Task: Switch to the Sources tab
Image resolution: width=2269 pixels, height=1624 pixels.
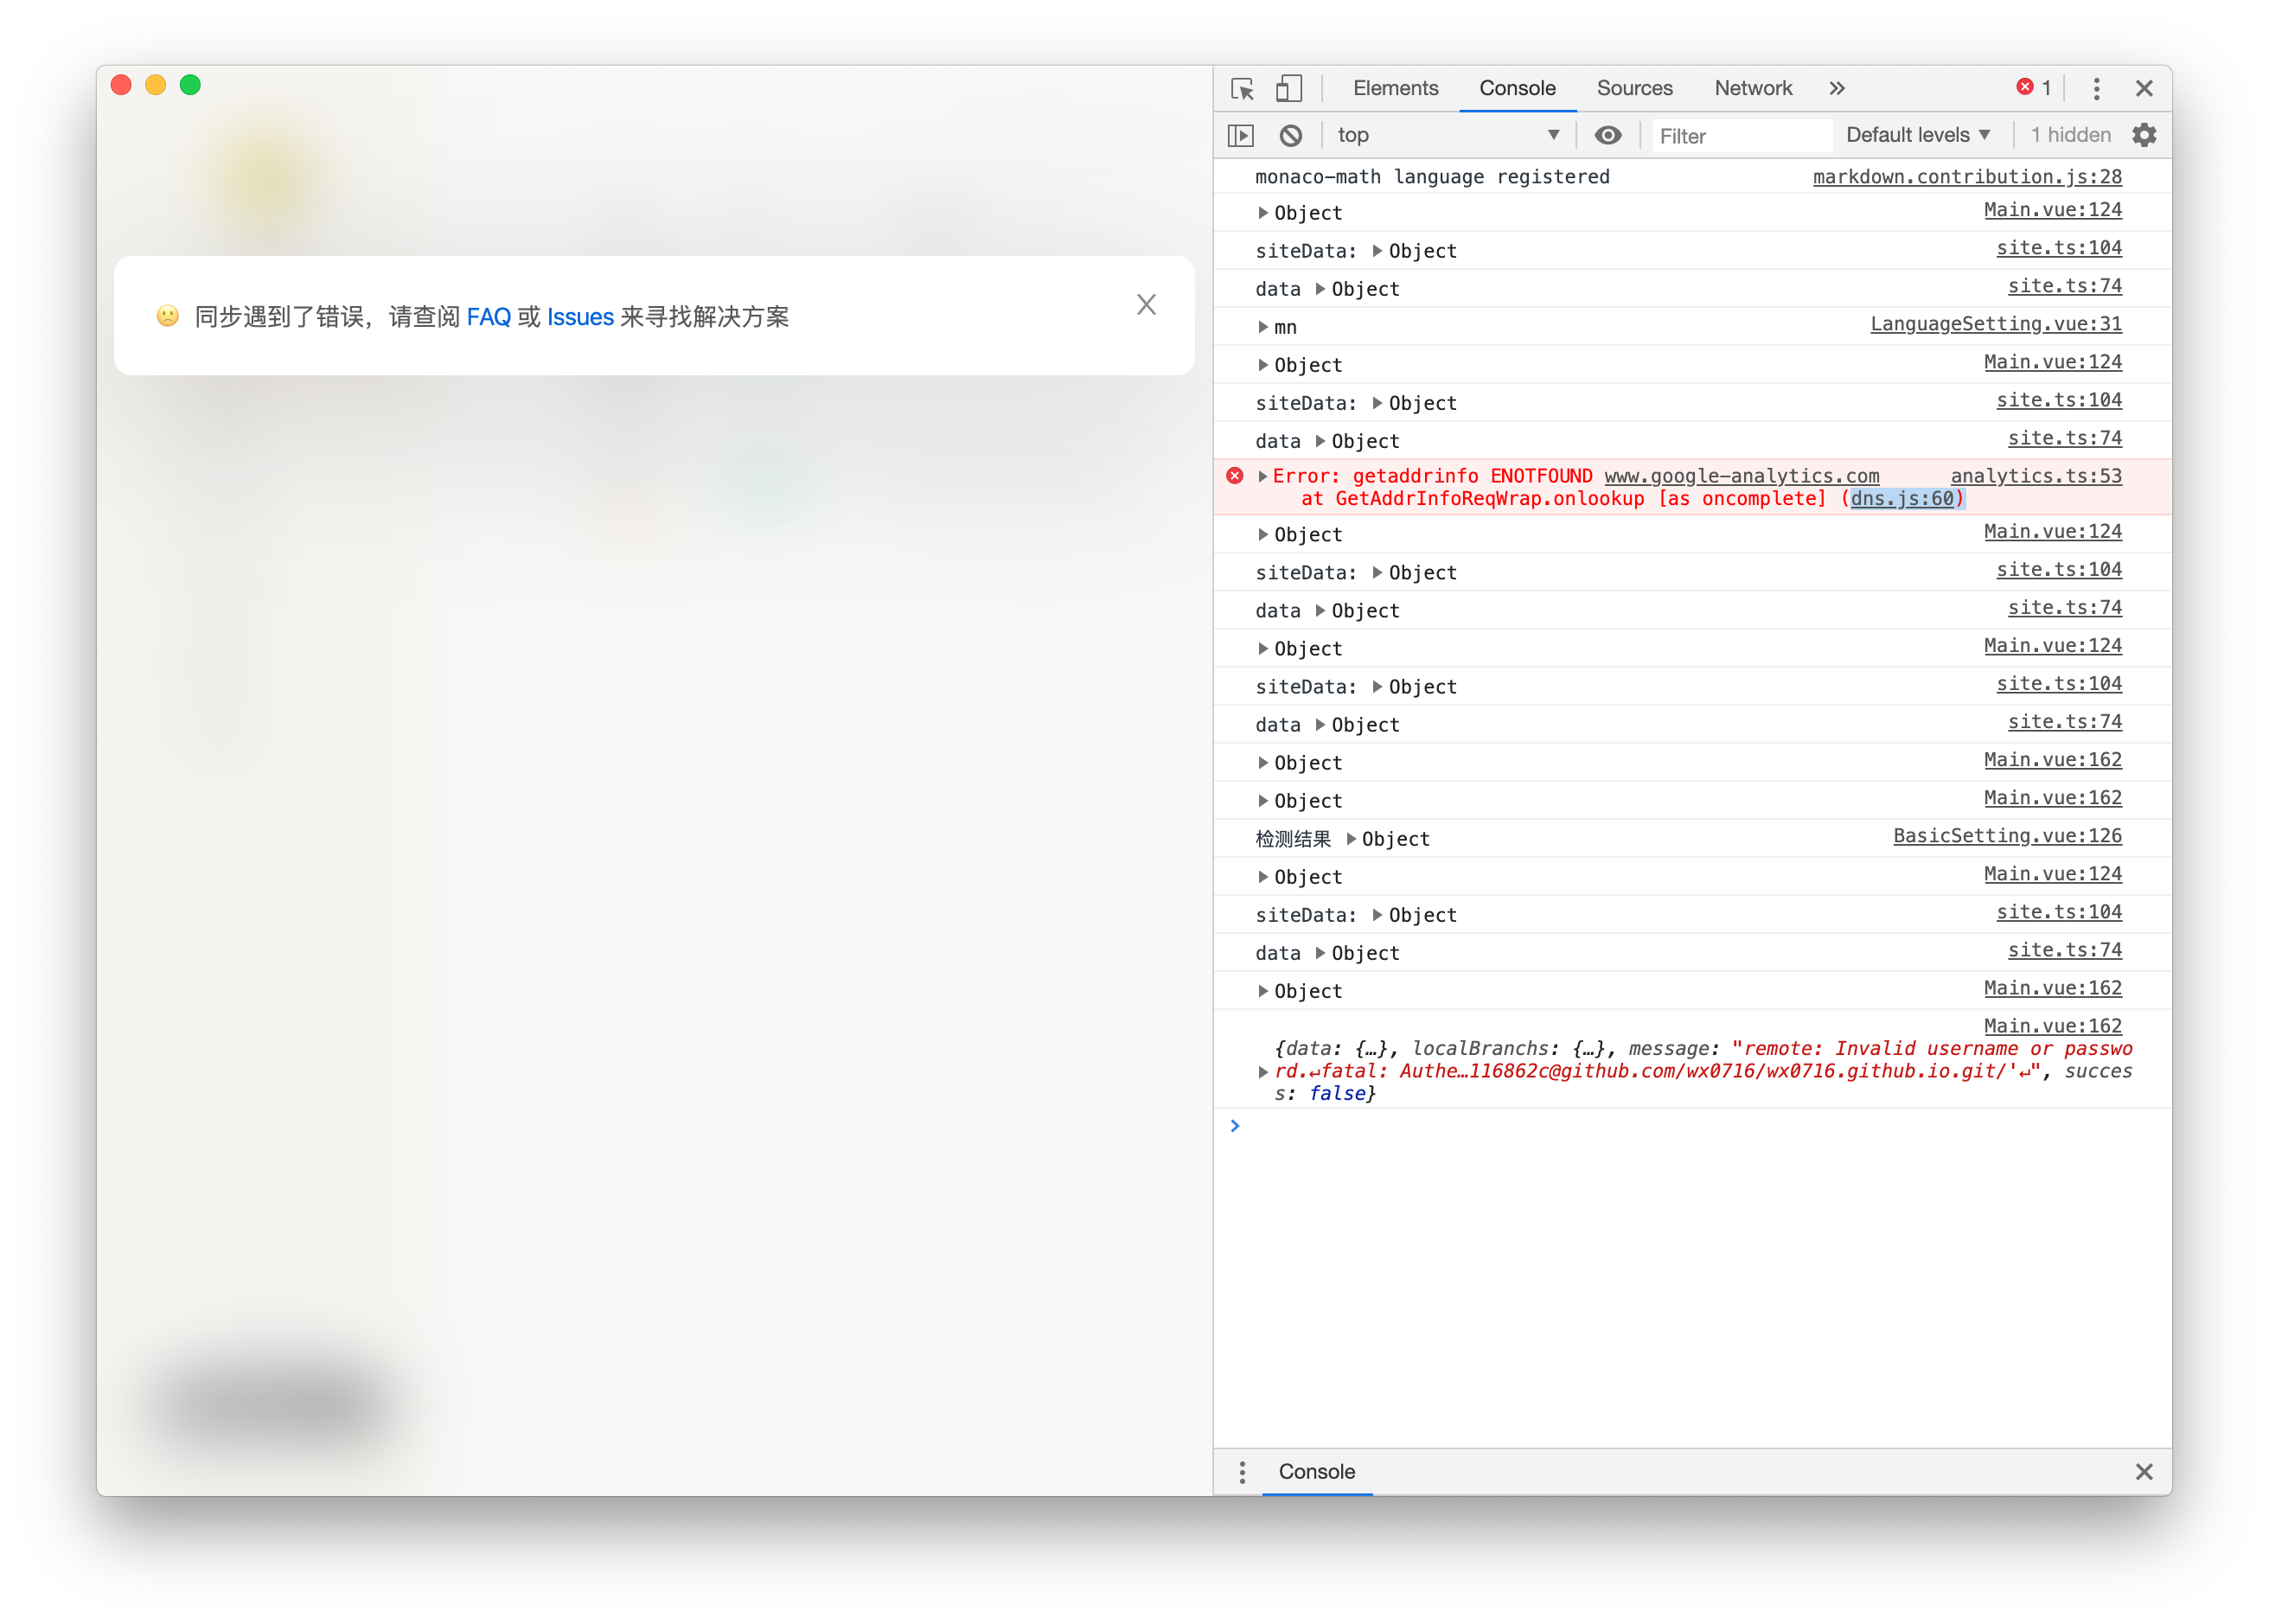Action: [x=1634, y=88]
